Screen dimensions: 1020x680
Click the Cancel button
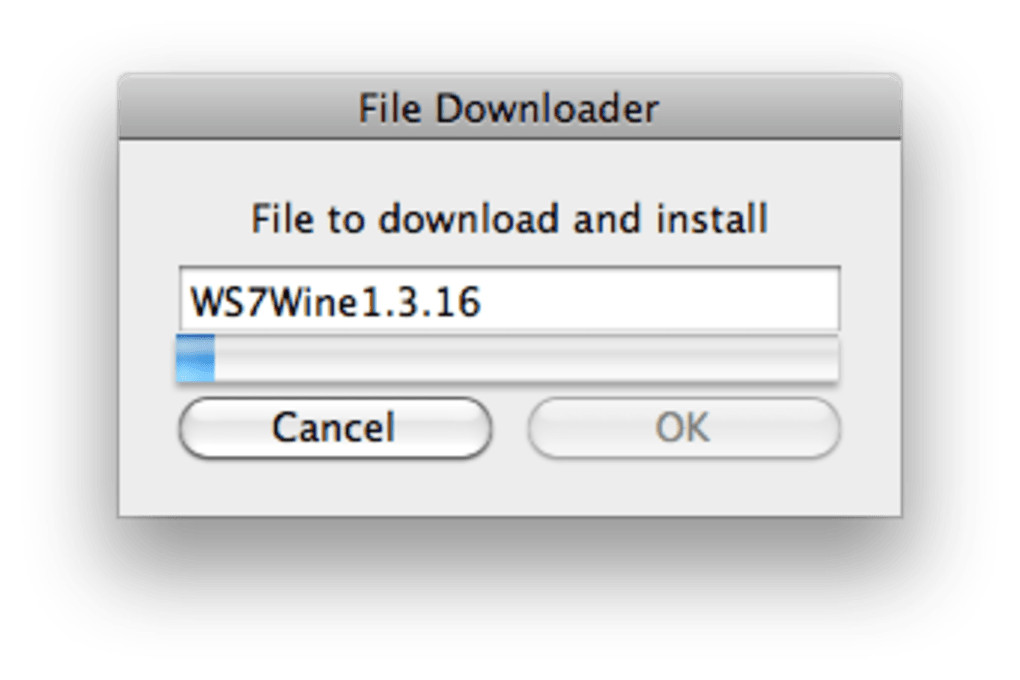point(334,428)
